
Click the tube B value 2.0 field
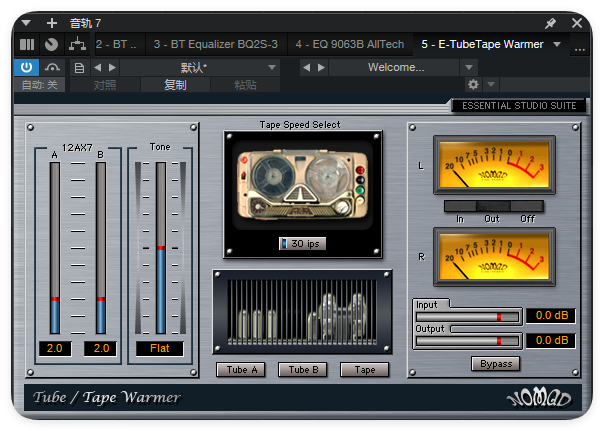pos(101,348)
